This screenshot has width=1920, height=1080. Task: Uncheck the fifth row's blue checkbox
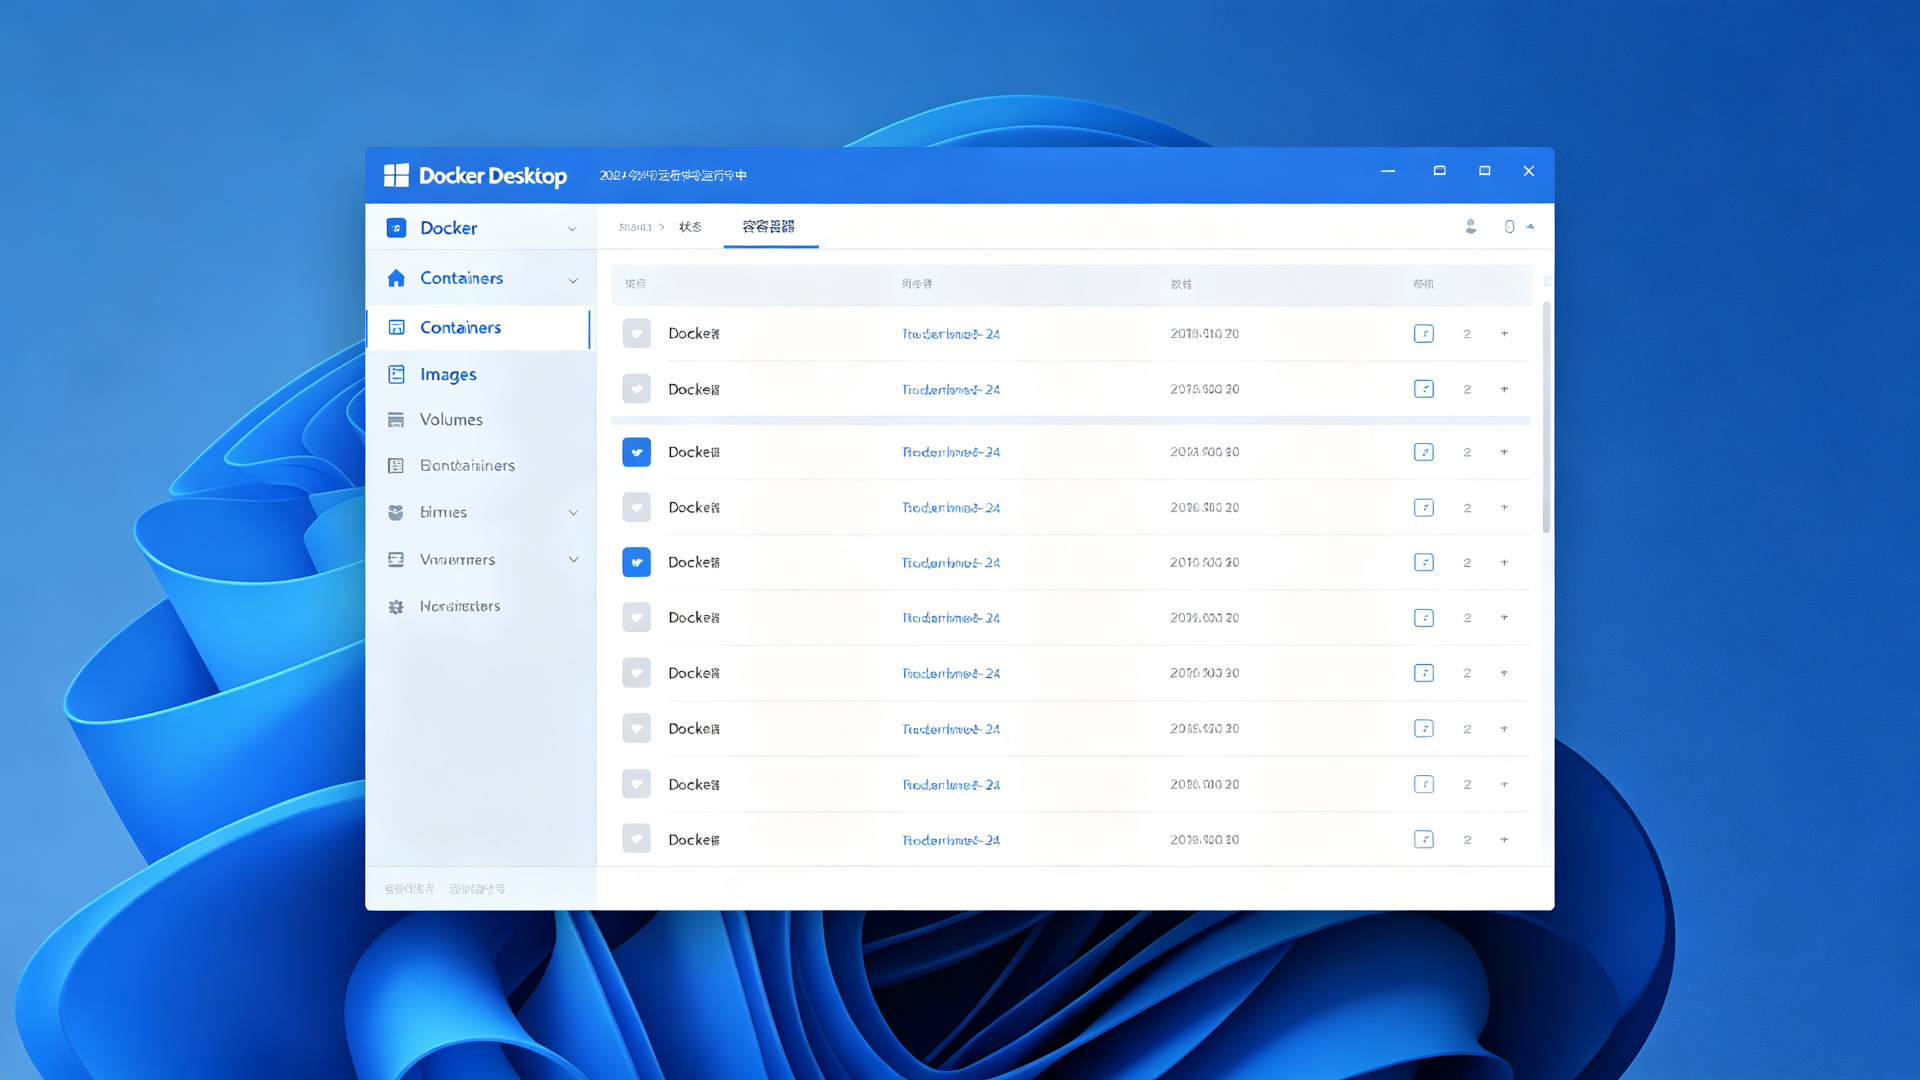pos(636,563)
